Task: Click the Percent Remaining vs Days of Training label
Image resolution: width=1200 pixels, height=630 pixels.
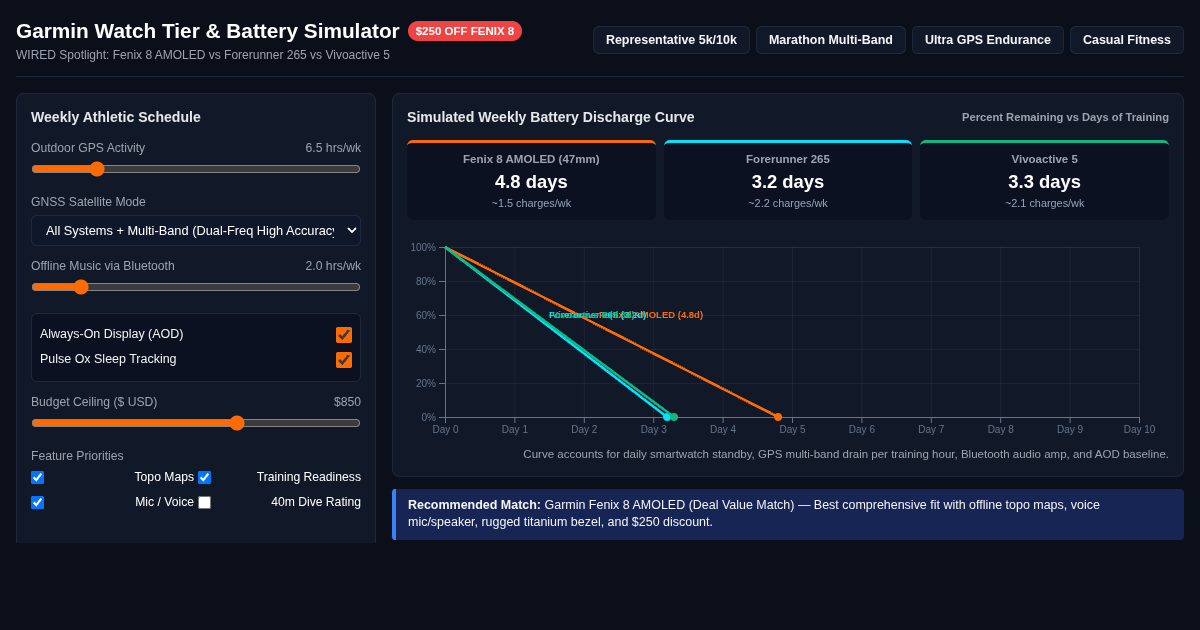Action: 1065,117
